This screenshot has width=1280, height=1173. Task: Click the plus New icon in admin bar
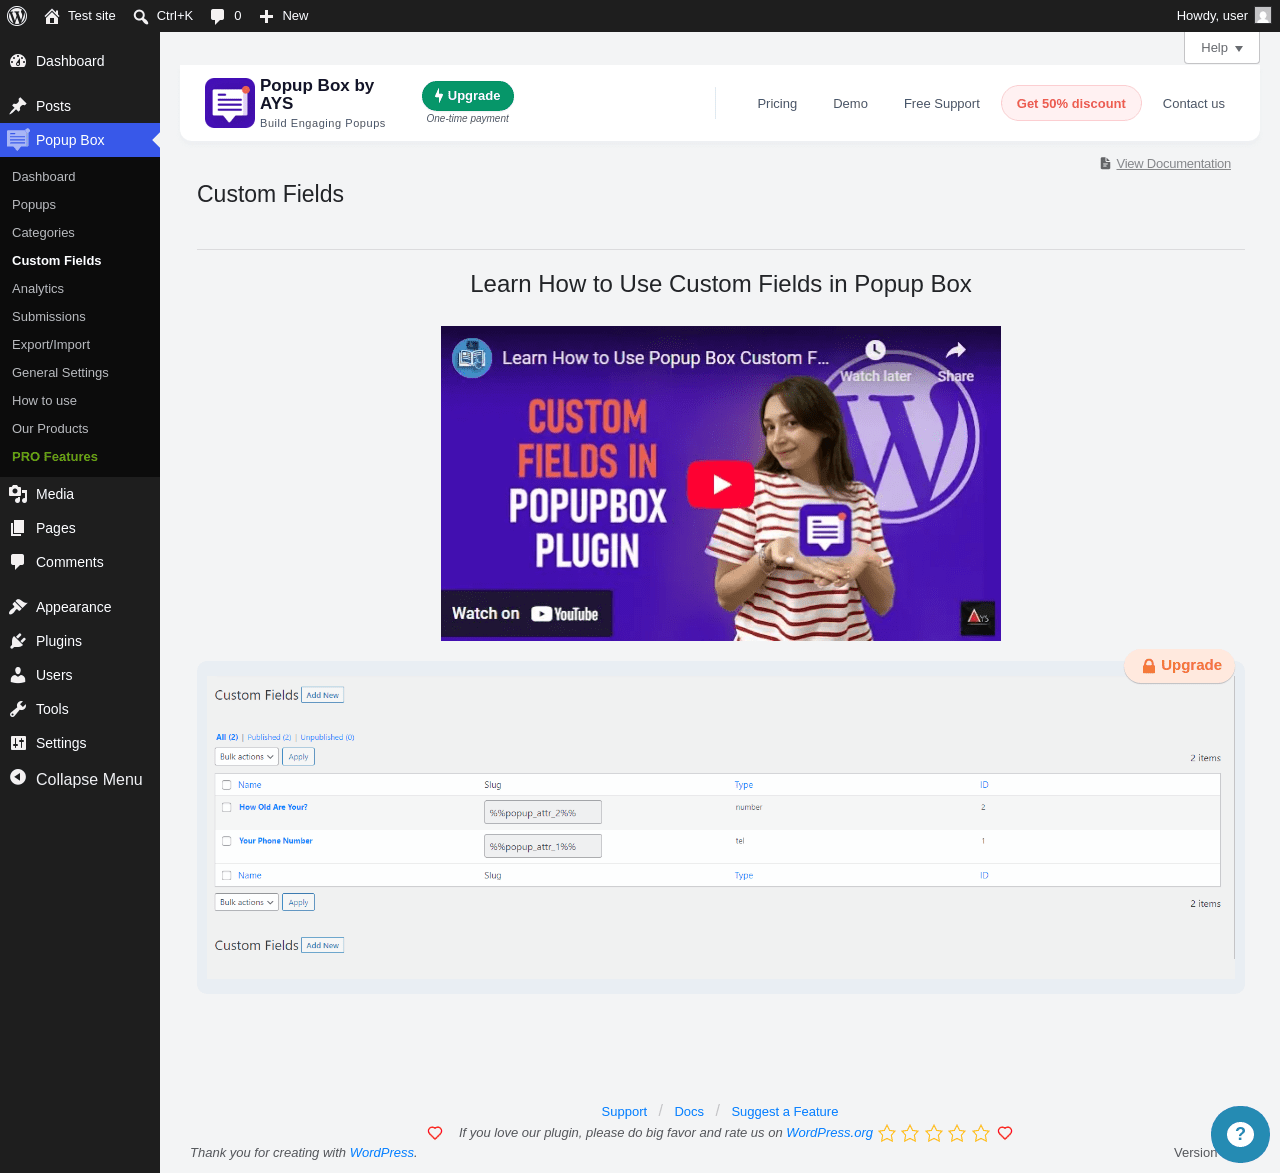point(266,16)
